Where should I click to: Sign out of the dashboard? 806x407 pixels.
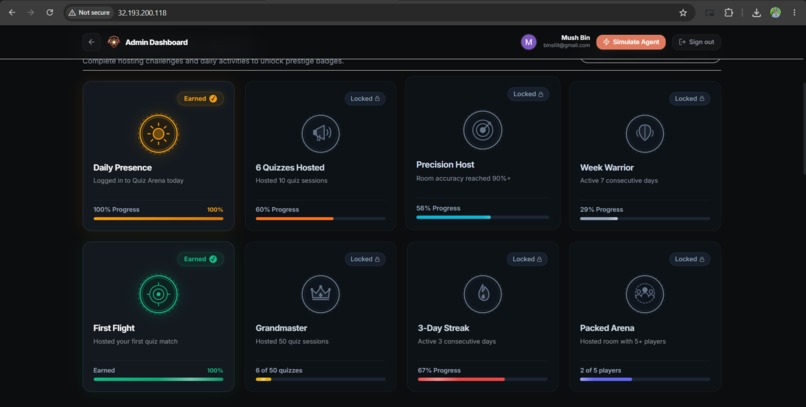coord(696,42)
